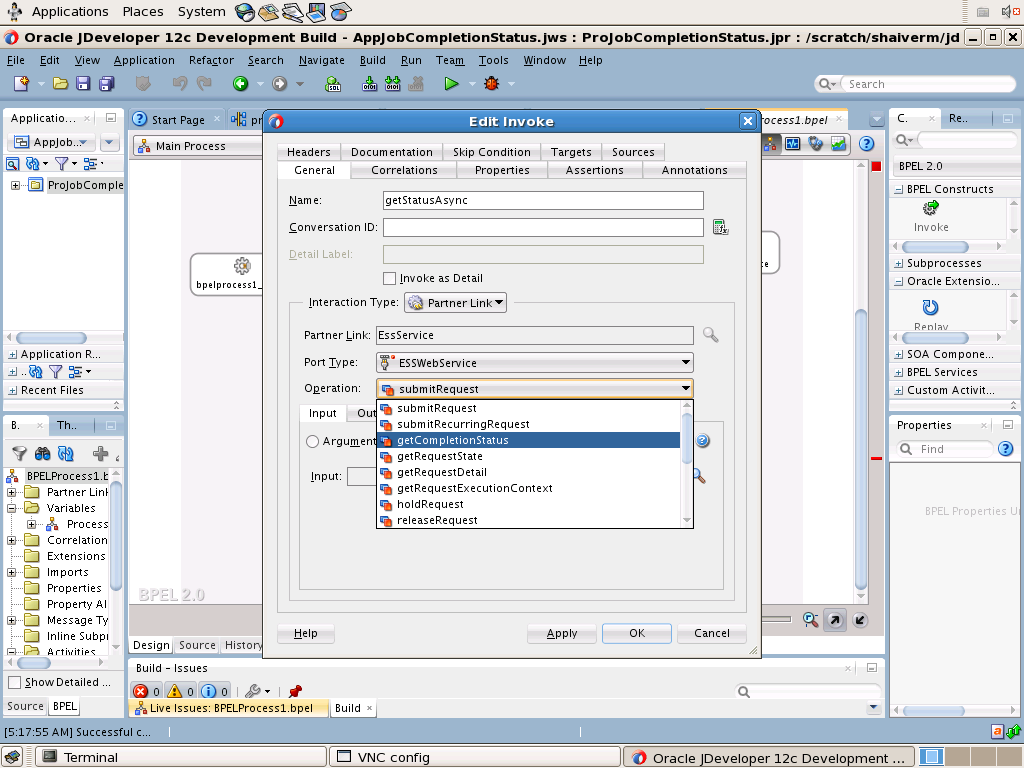1024x768 pixels.
Task: Click the Apply button
Action: tap(562, 633)
